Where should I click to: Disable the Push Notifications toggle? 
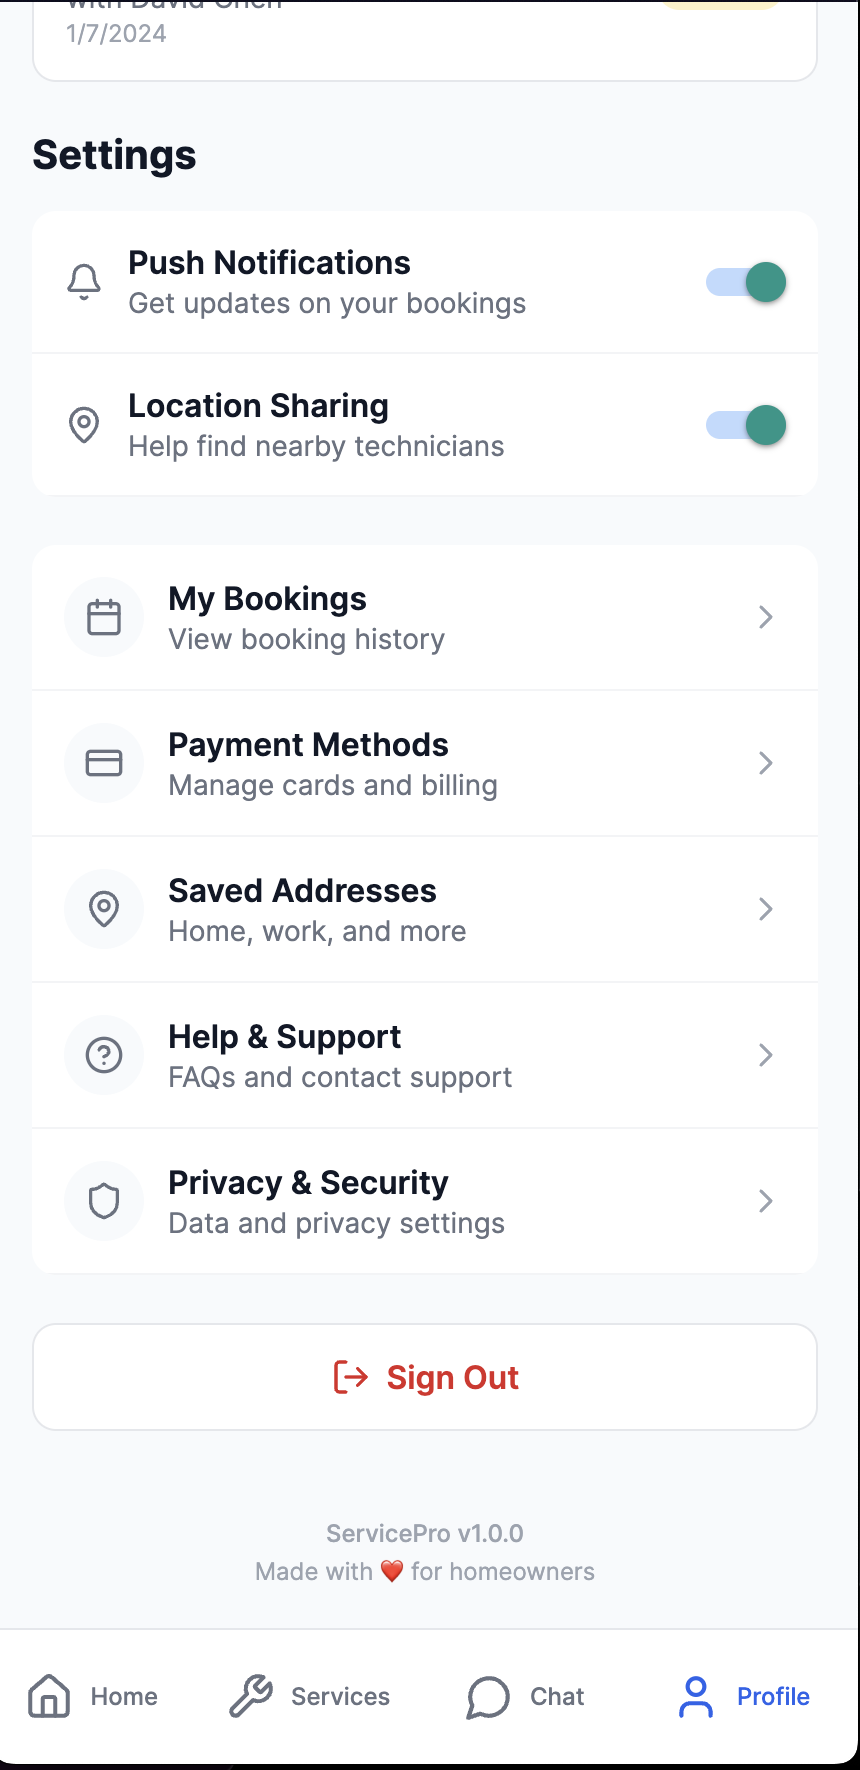(746, 282)
